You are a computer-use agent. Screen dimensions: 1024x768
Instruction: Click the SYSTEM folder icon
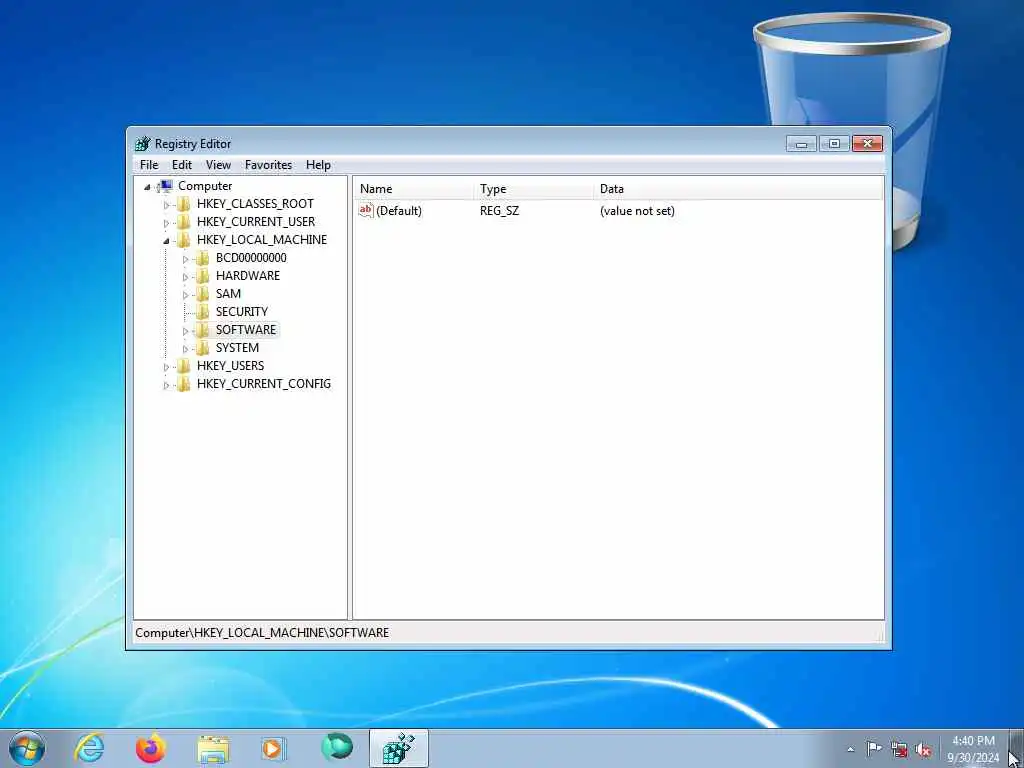click(x=202, y=347)
